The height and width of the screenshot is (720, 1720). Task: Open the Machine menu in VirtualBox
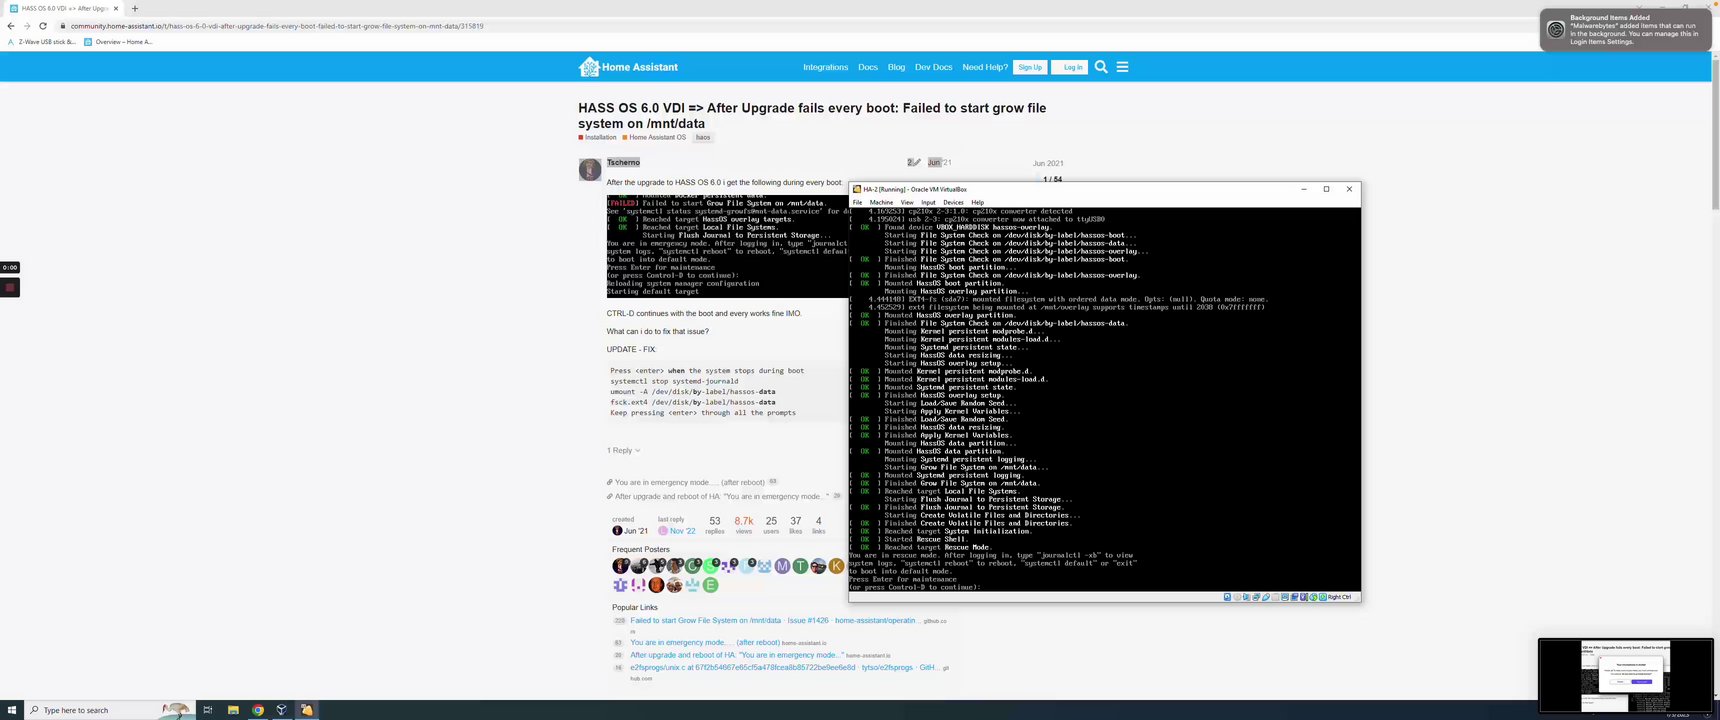click(x=881, y=202)
